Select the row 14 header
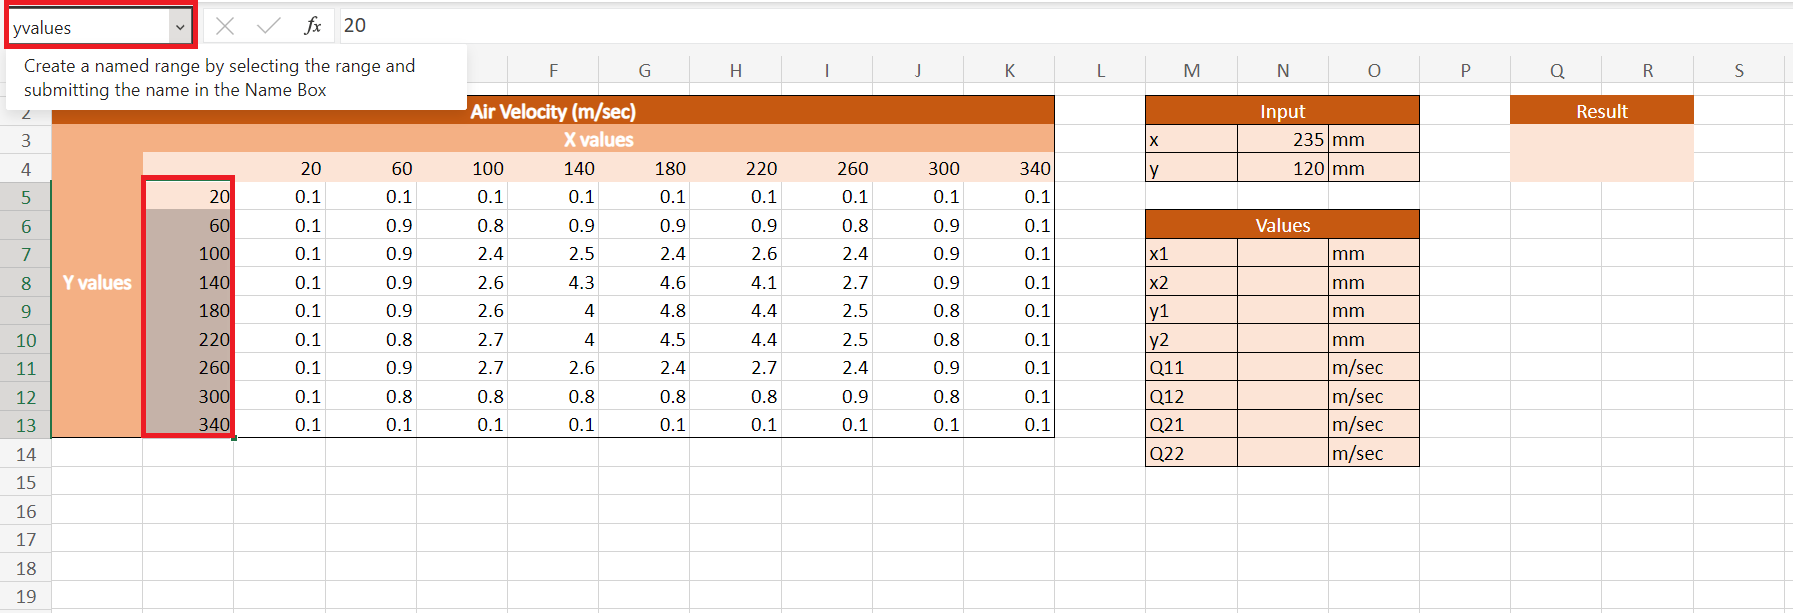Viewport: 1793px width, 613px height. 26,454
